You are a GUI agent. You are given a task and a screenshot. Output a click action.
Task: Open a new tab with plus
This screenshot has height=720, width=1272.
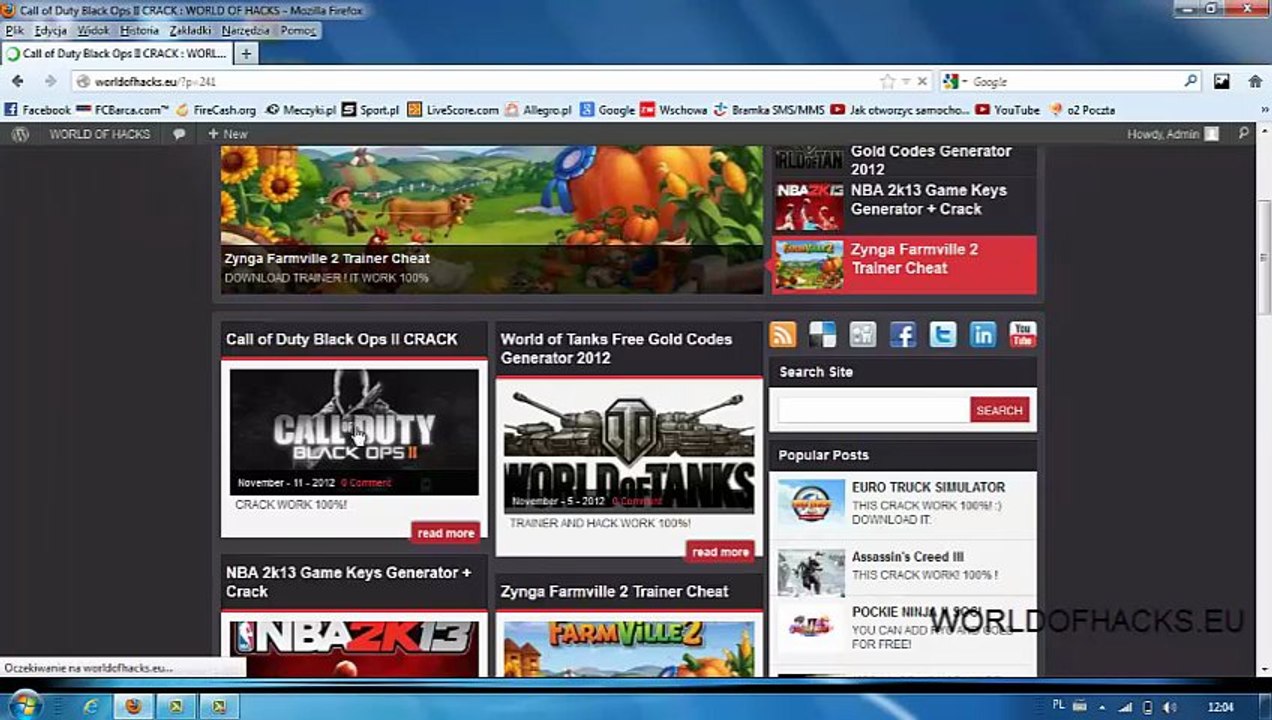tap(246, 53)
